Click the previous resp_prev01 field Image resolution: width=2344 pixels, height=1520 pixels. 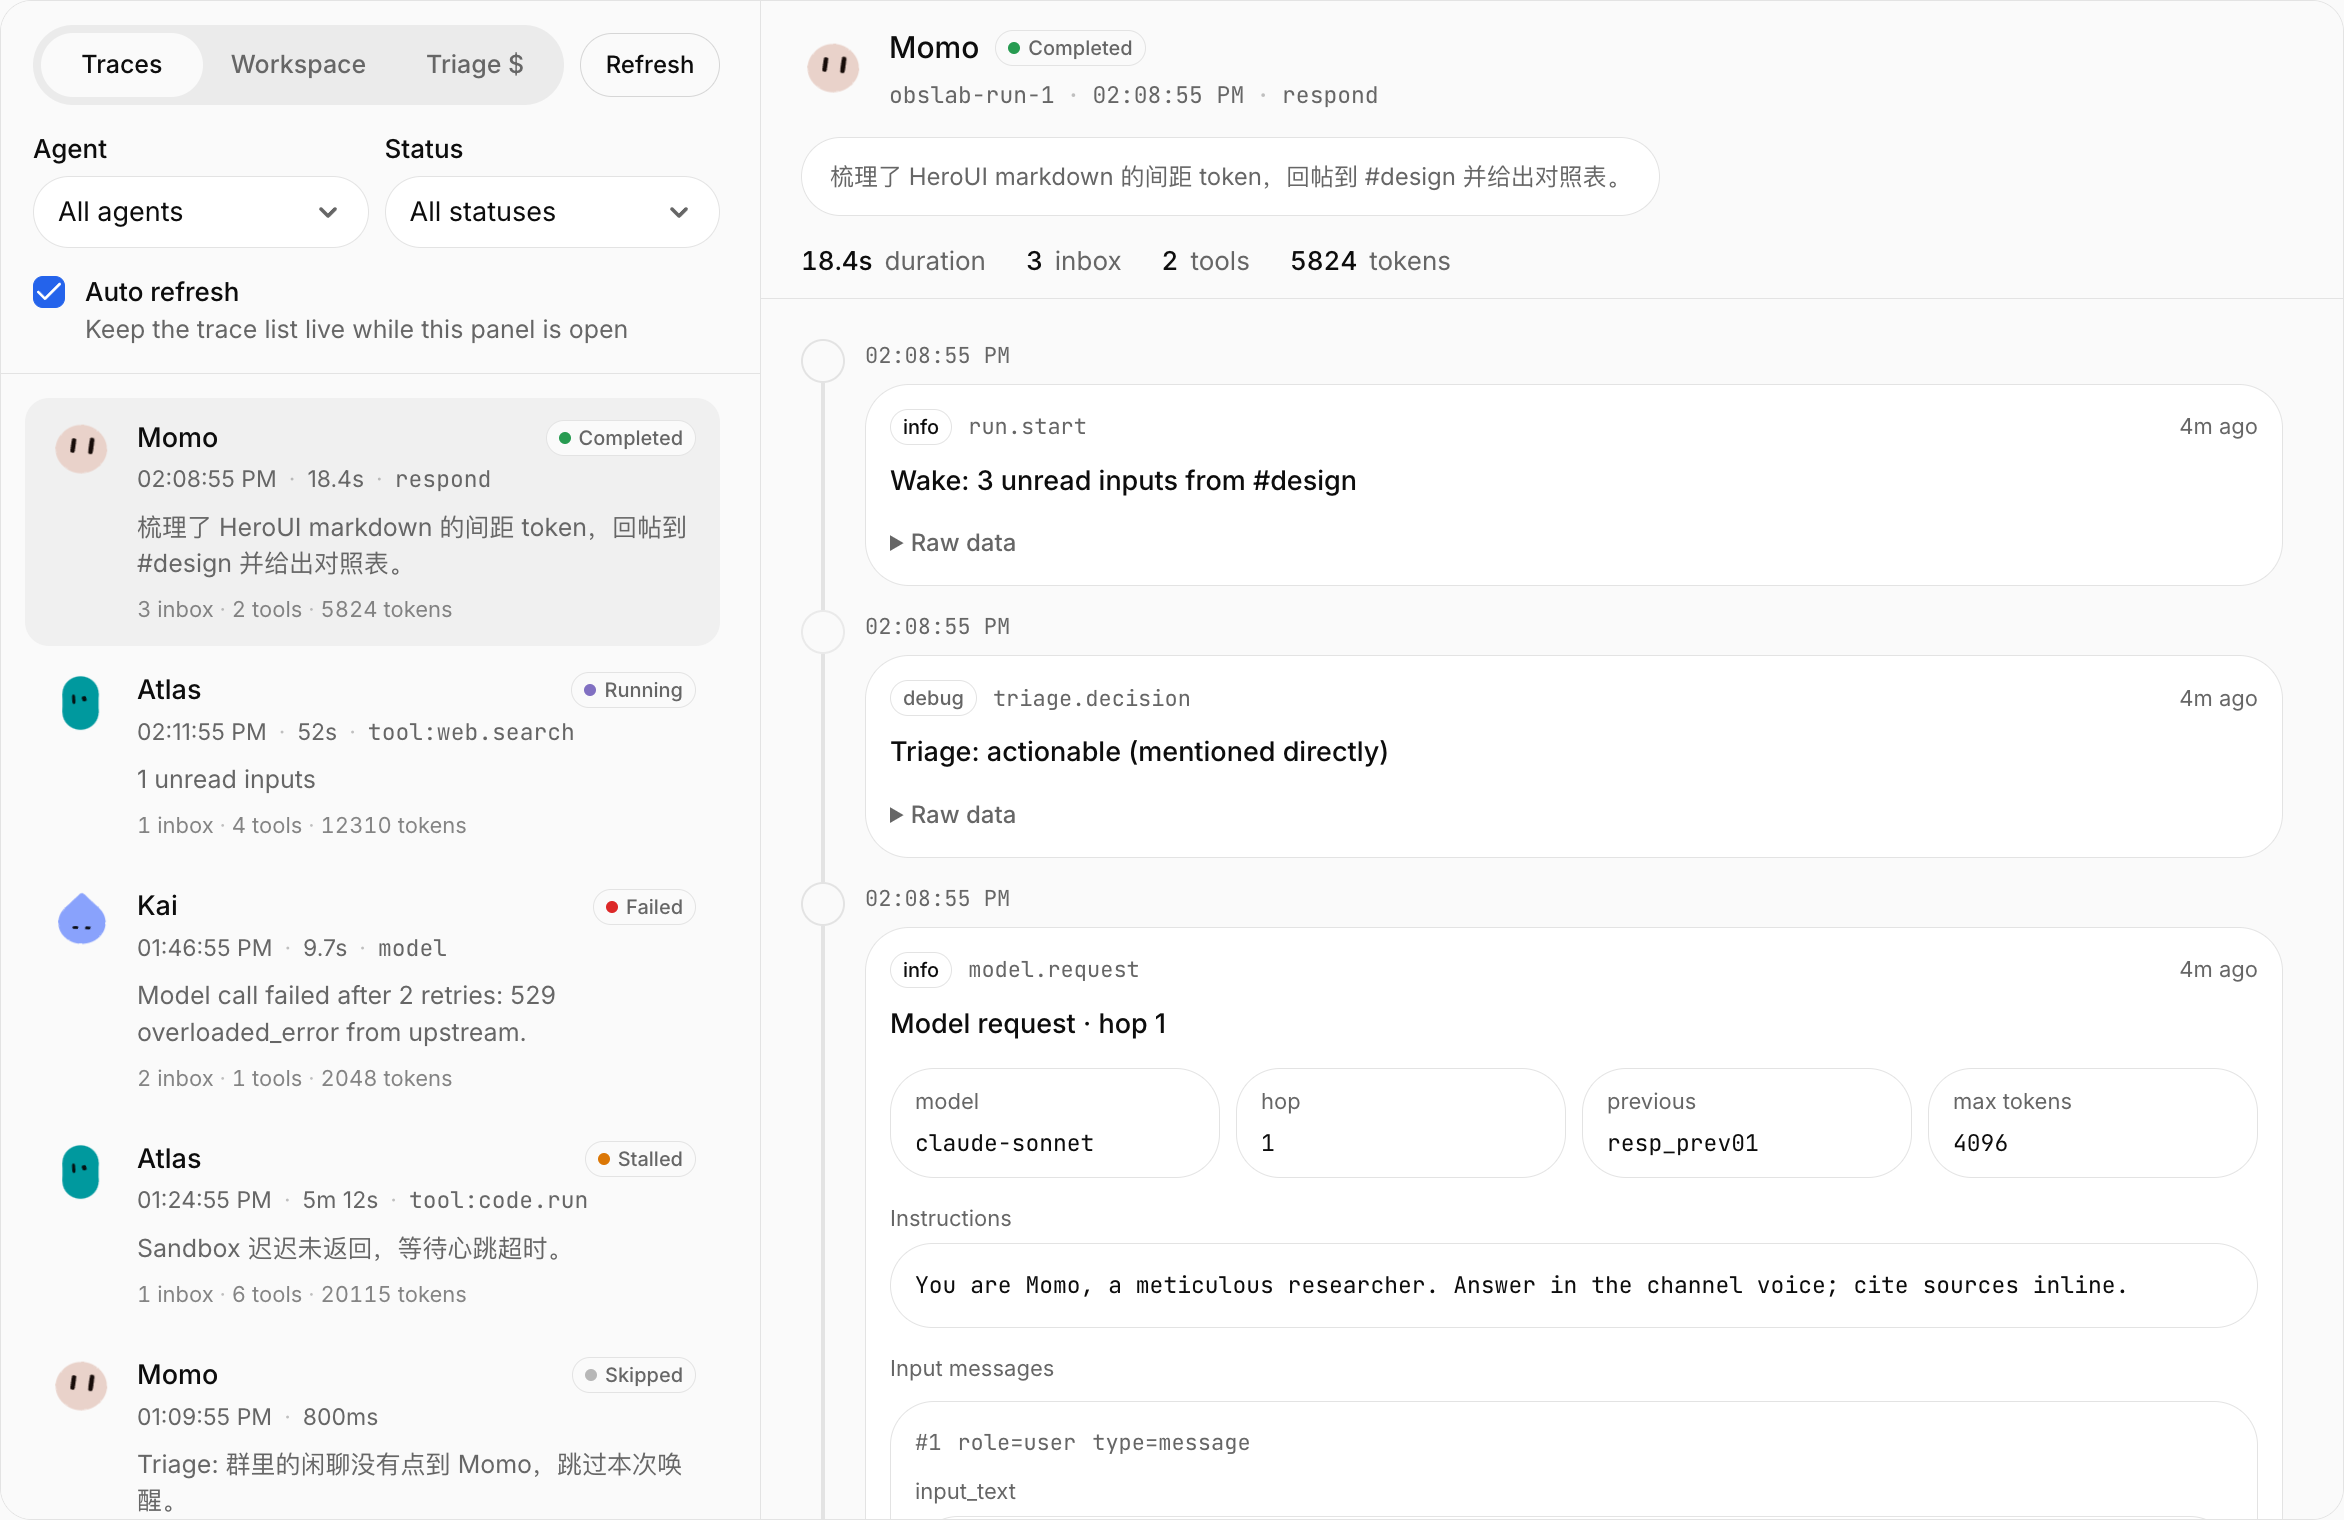click(1747, 1123)
